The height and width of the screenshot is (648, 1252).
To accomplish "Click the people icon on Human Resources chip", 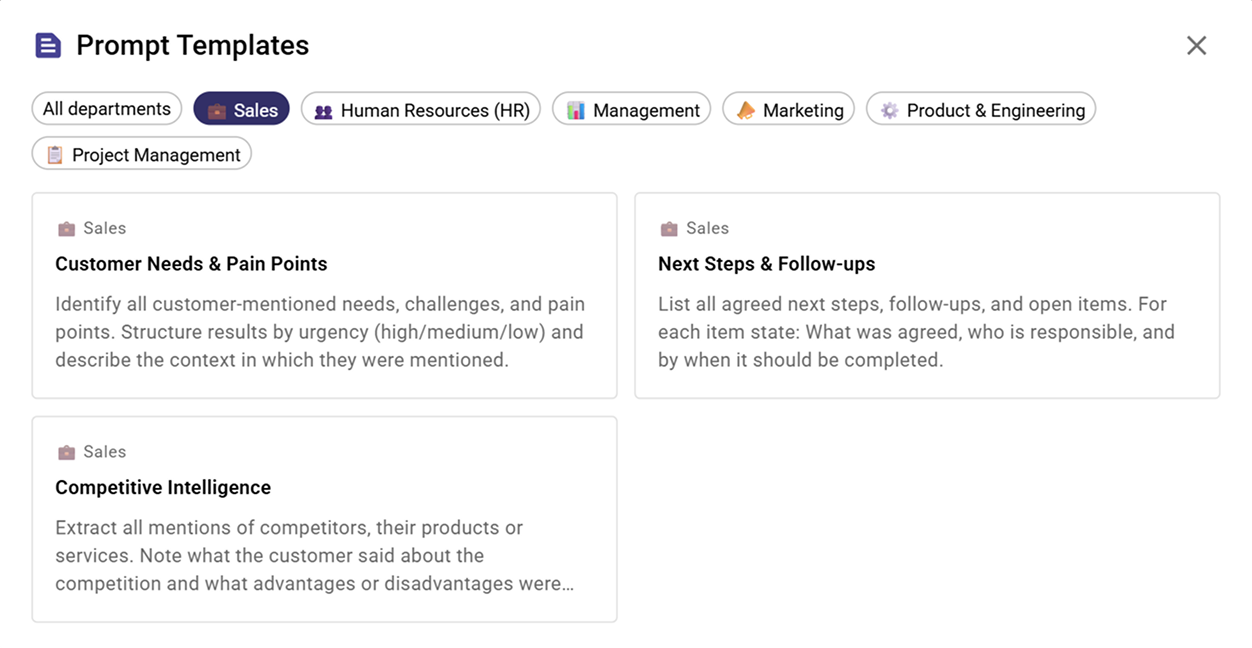I will click(x=321, y=109).
